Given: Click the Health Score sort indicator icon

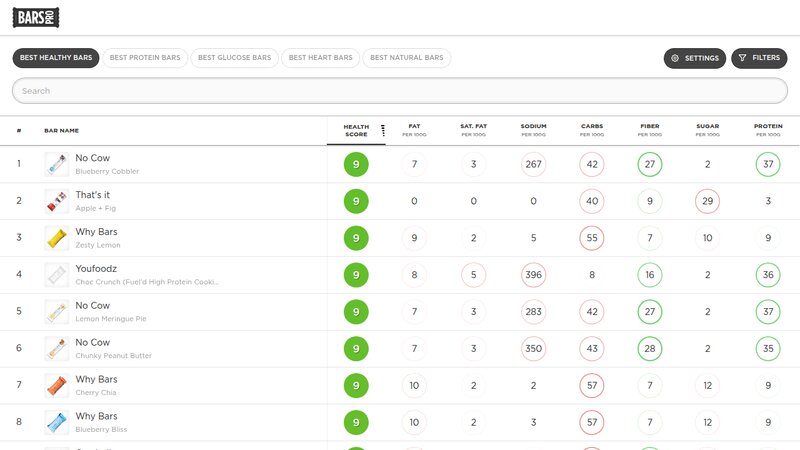Looking at the screenshot, I should pyautogui.click(x=383, y=131).
